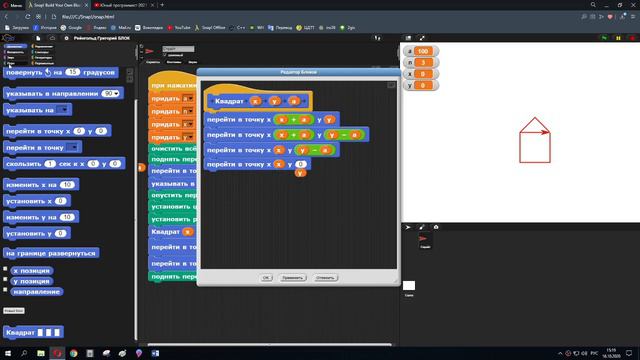Open File Explorer from the taskbar
This screenshot has height=360, width=640.
41,353
